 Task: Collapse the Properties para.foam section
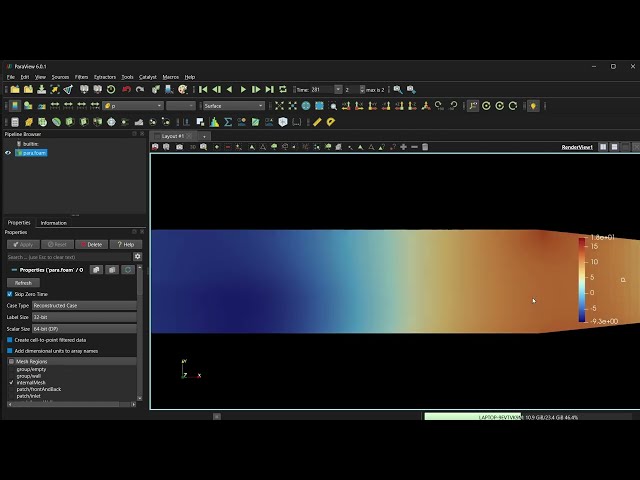coord(14,270)
